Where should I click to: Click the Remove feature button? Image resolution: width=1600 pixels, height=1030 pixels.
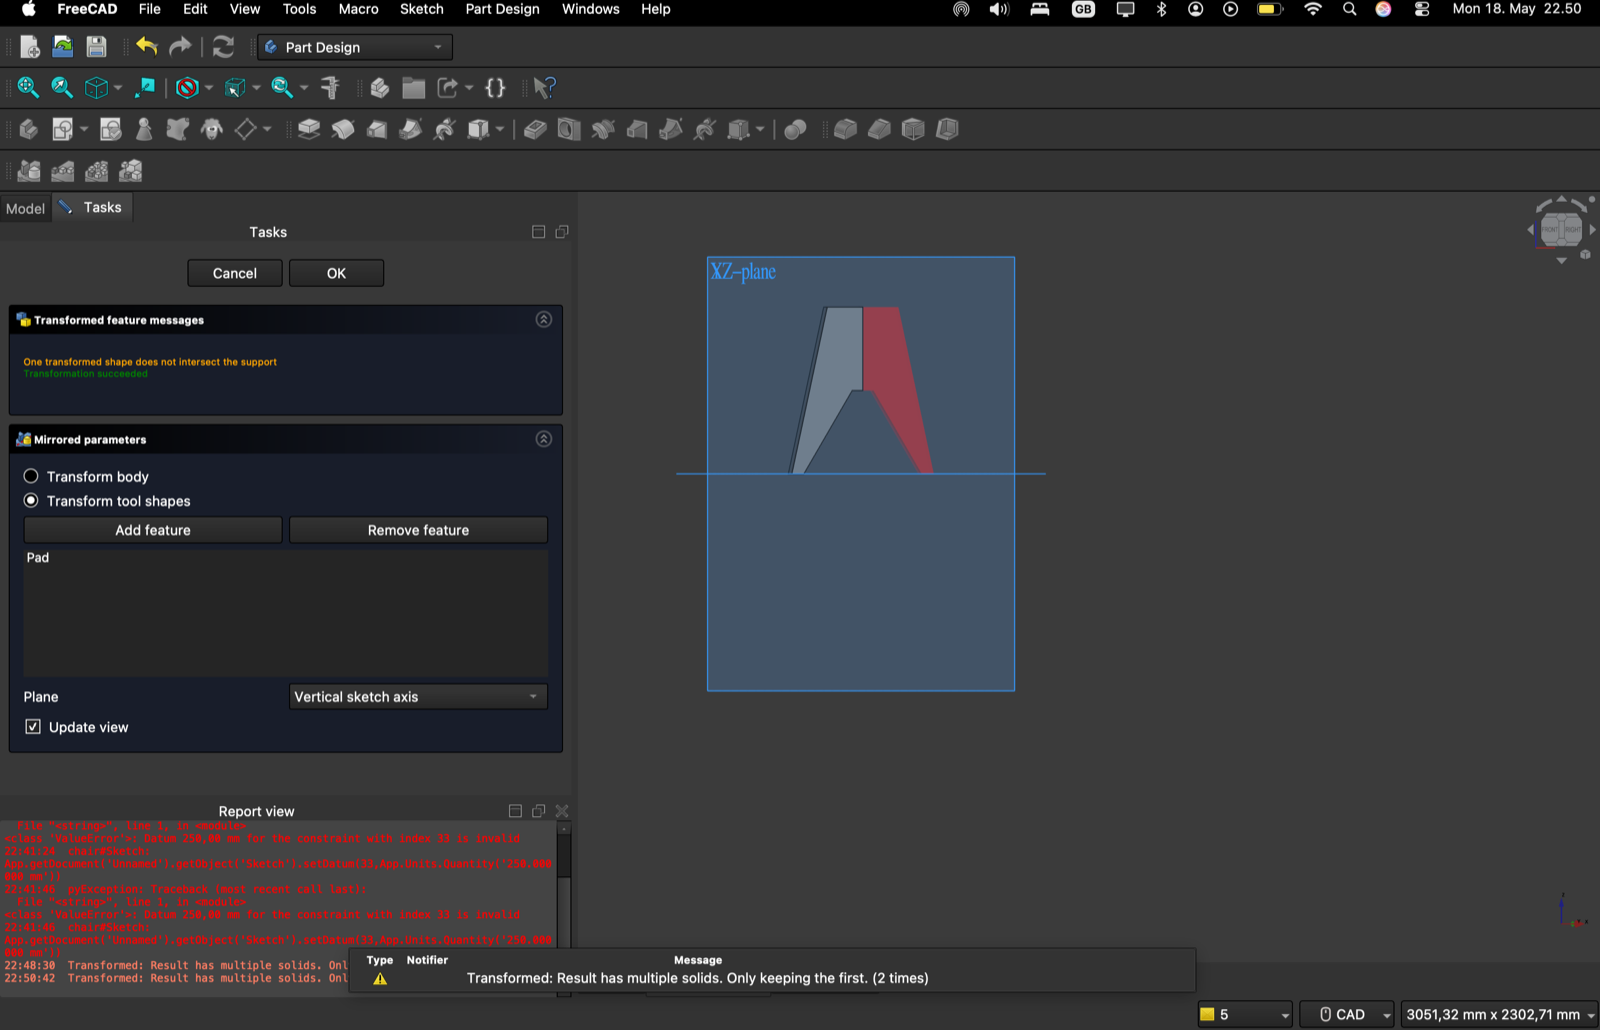[418, 530]
